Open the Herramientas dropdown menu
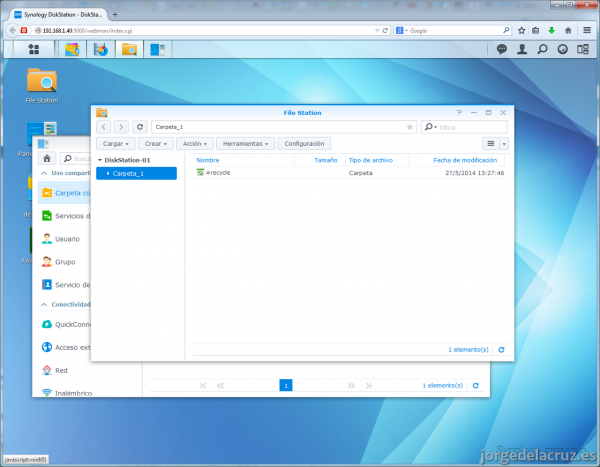The image size is (600, 467). pyautogui.click(x=245, y=144)
